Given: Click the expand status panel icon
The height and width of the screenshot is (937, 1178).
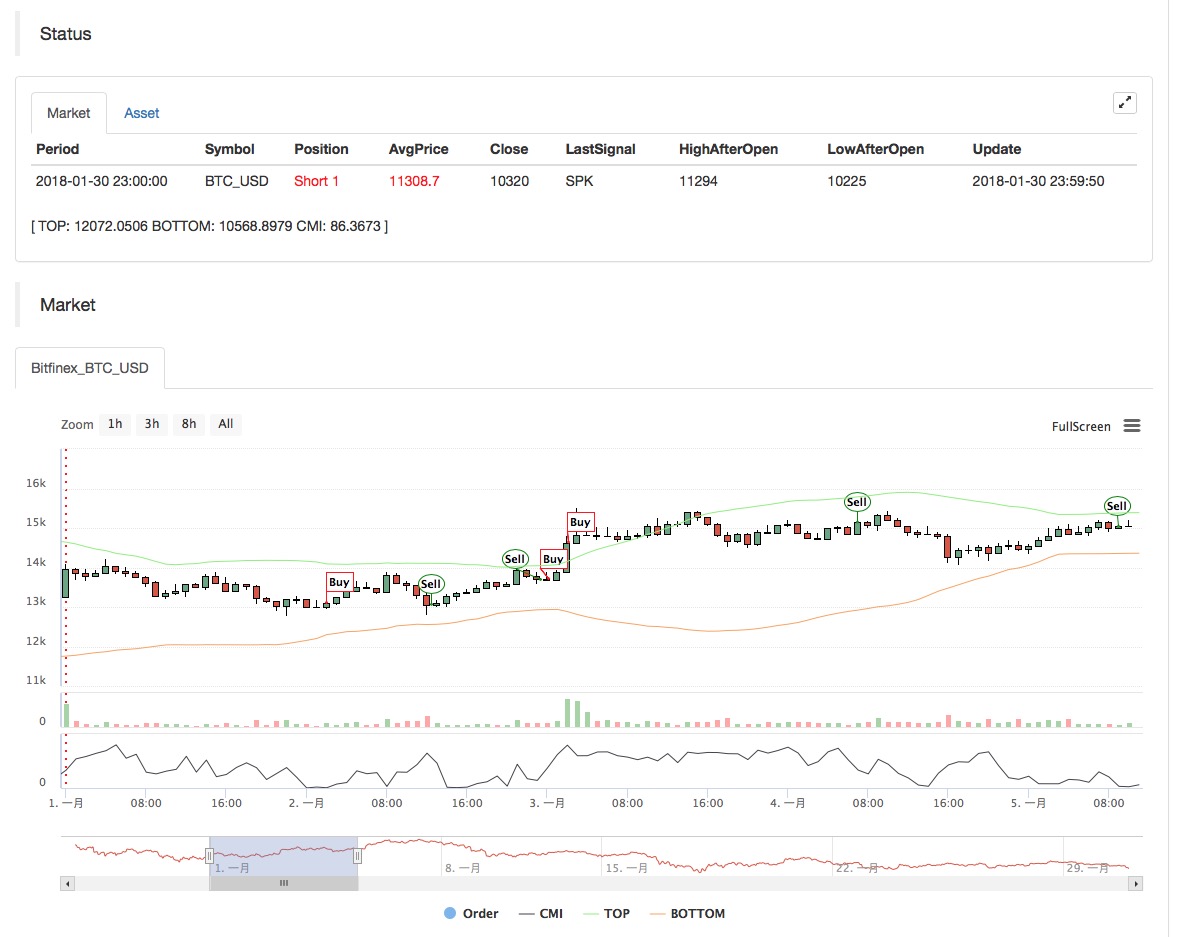Looking at the screenshot, I should (x=1124, y=103).
